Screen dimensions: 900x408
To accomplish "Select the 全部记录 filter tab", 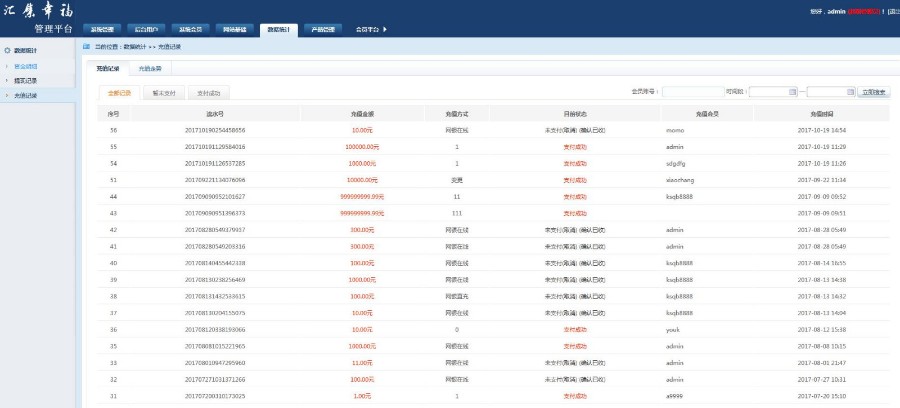I will pyautogui.click(x=119, y=92).
